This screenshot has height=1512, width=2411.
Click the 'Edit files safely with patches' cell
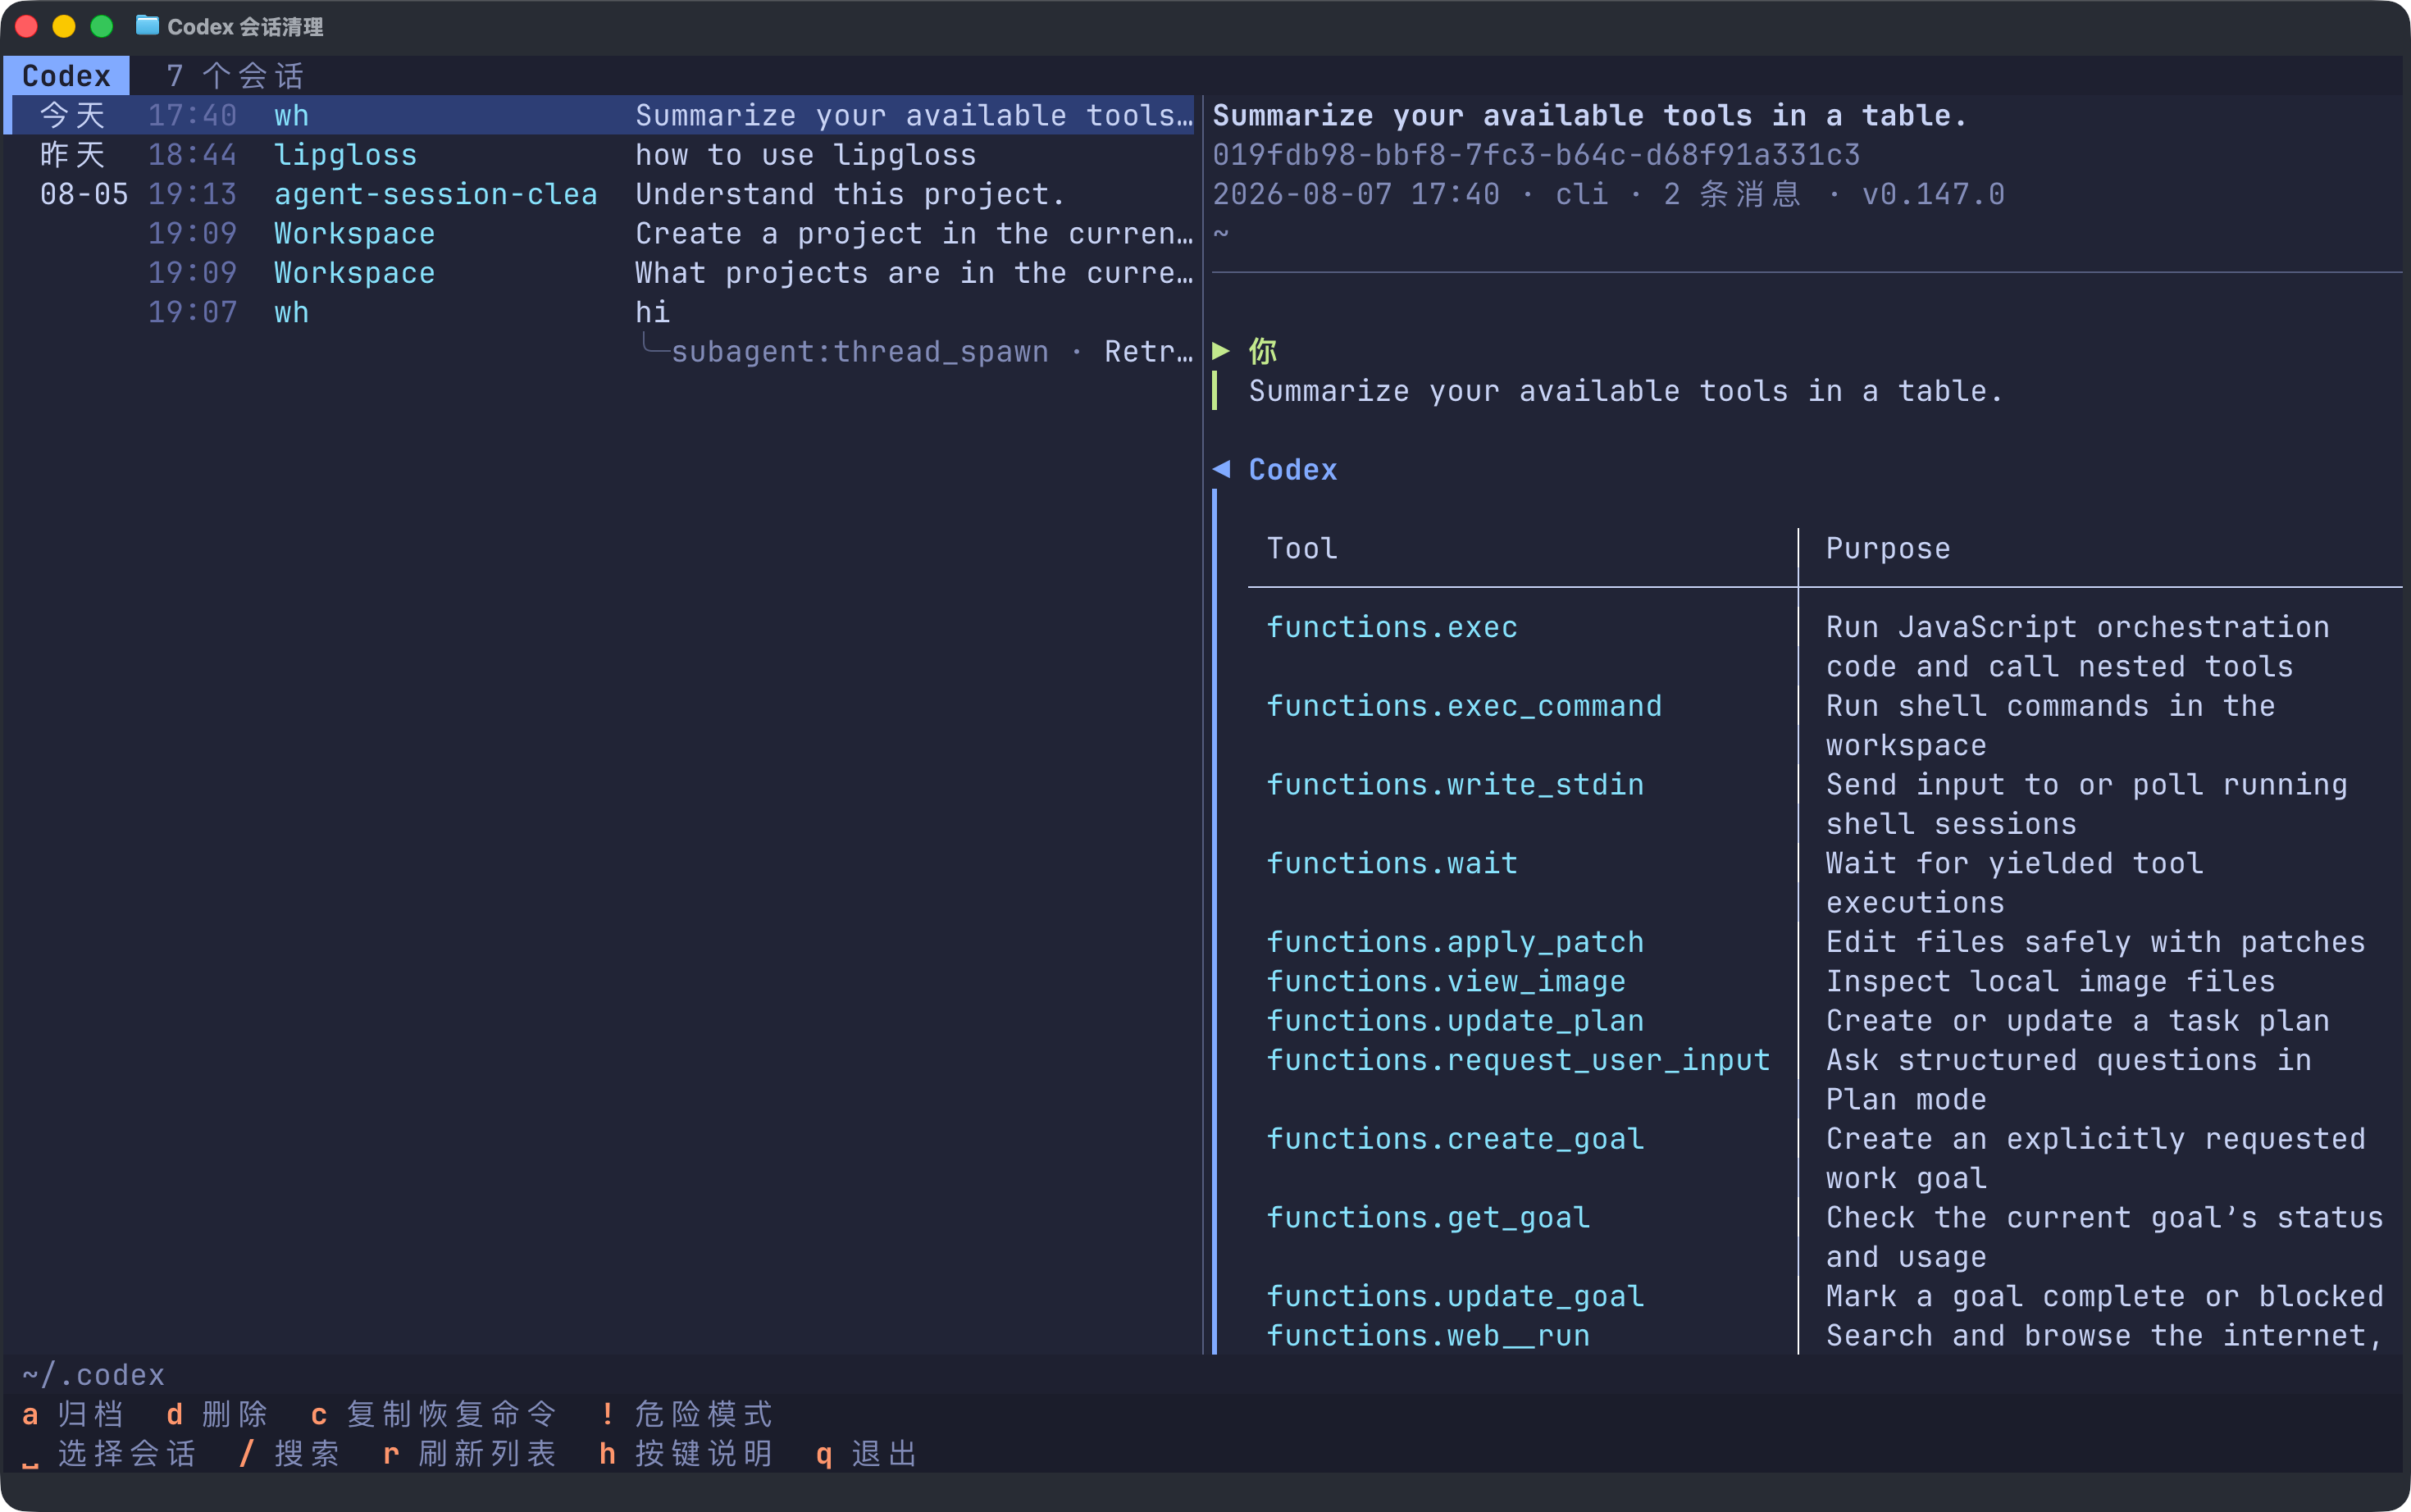(2095, 942)
